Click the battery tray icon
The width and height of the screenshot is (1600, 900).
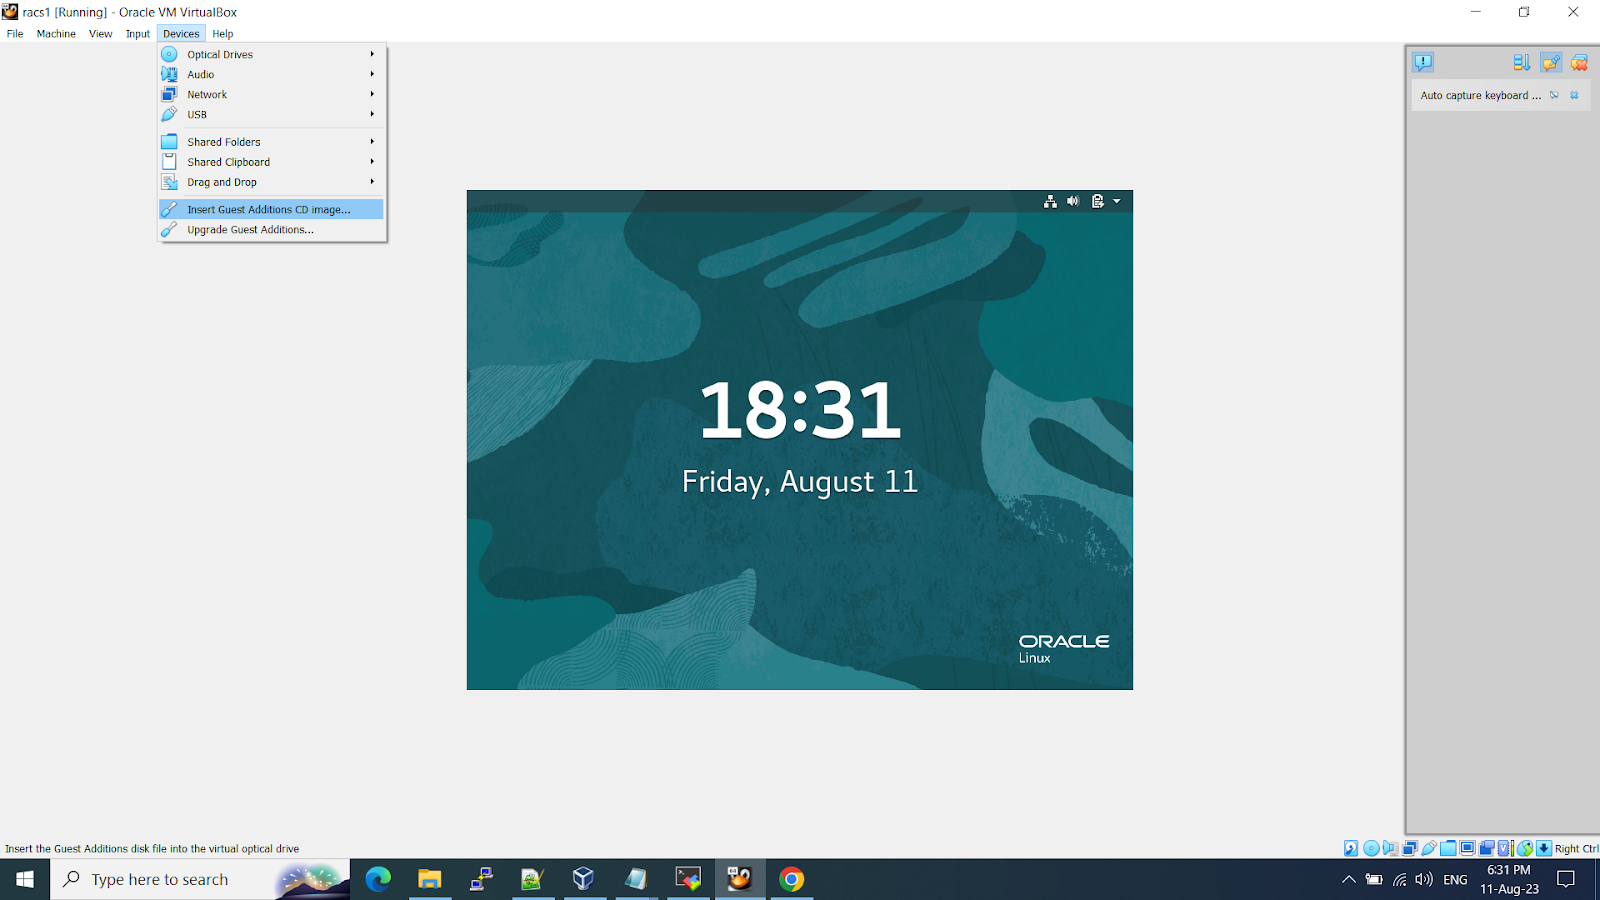coord(1374,879)
